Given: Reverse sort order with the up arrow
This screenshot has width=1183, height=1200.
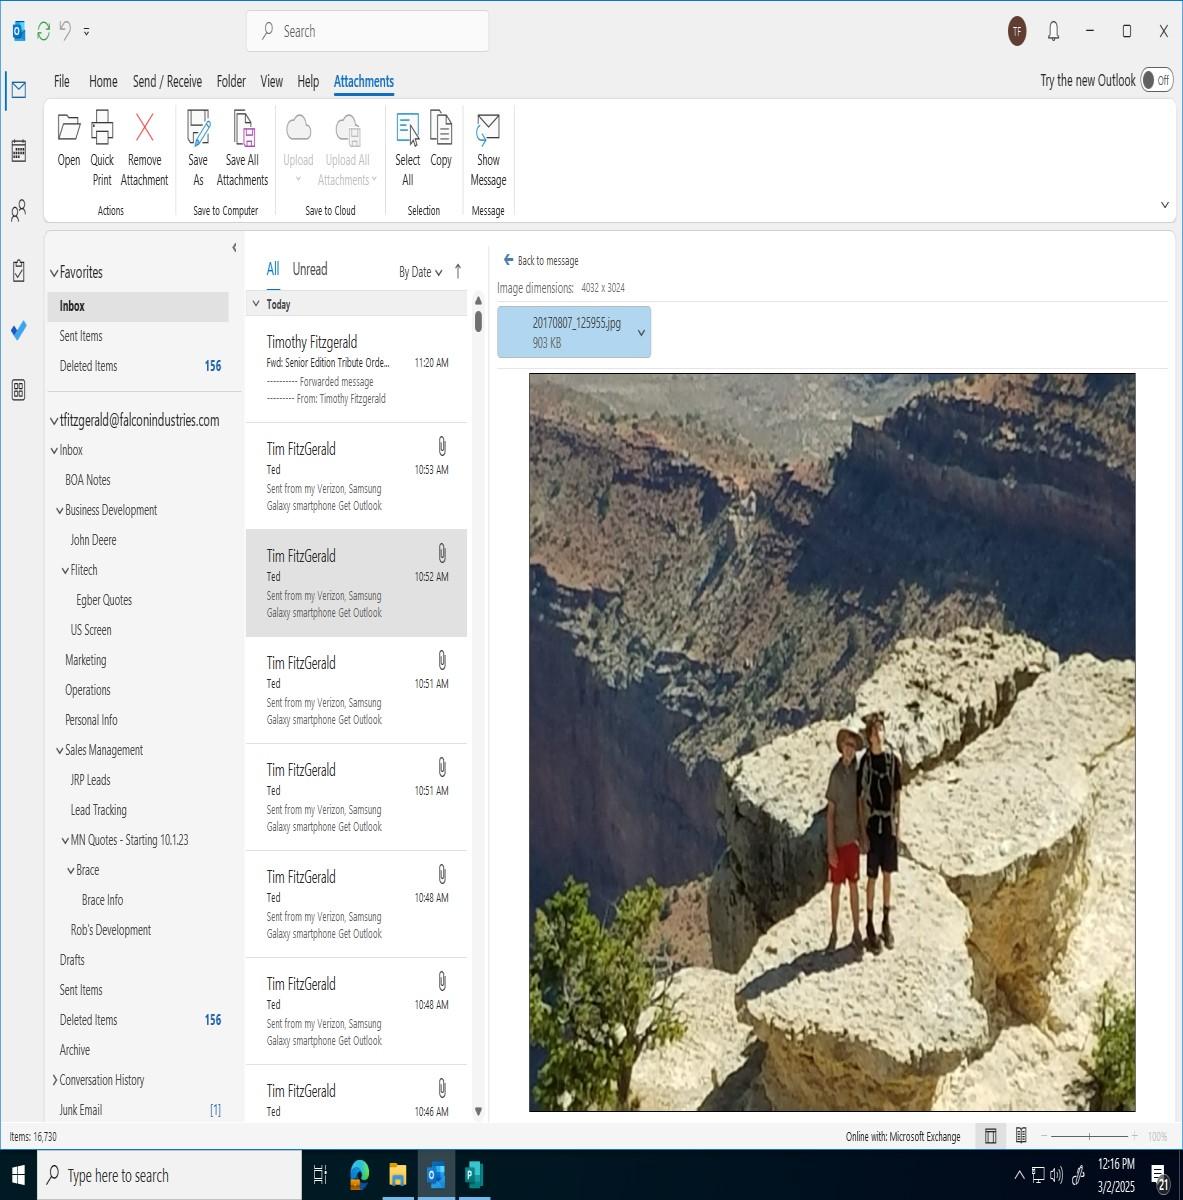Looking at the screenshot, I should [458, 271].
